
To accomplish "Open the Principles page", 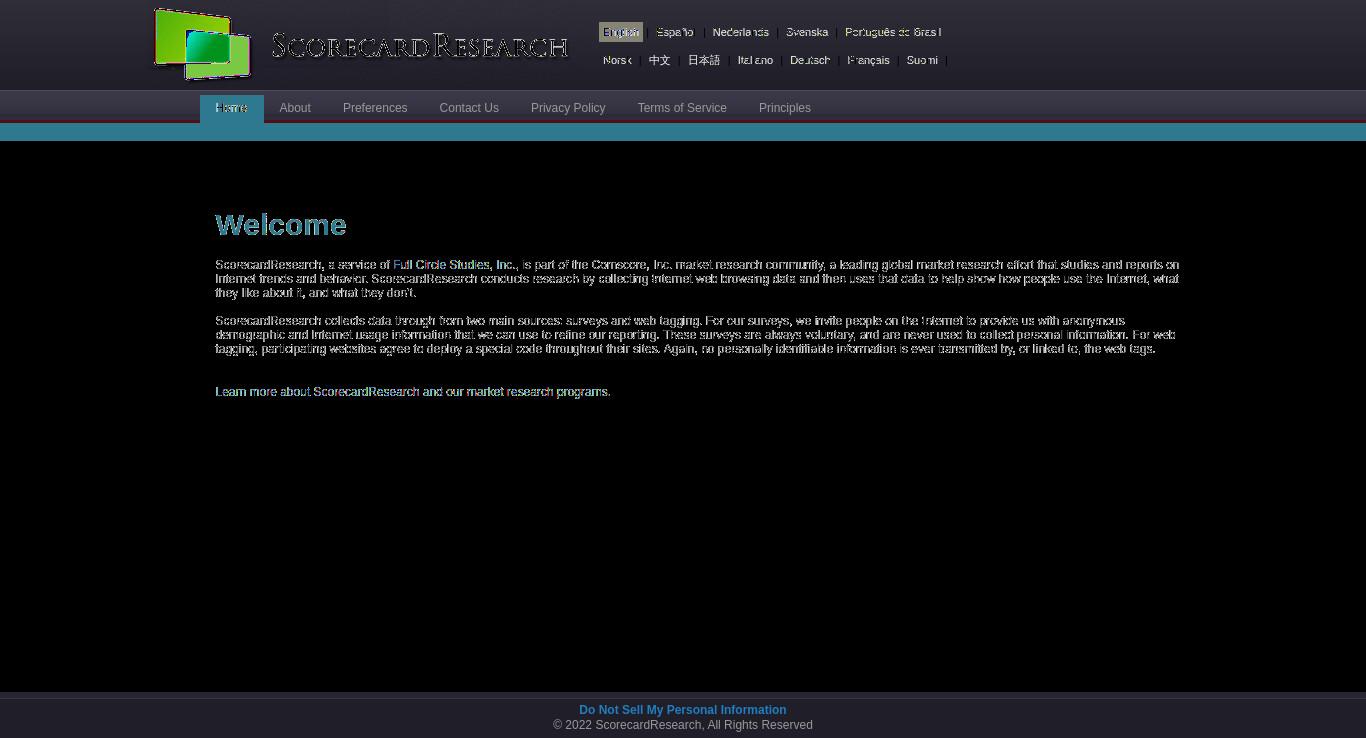I will click(x=785, y=108).
